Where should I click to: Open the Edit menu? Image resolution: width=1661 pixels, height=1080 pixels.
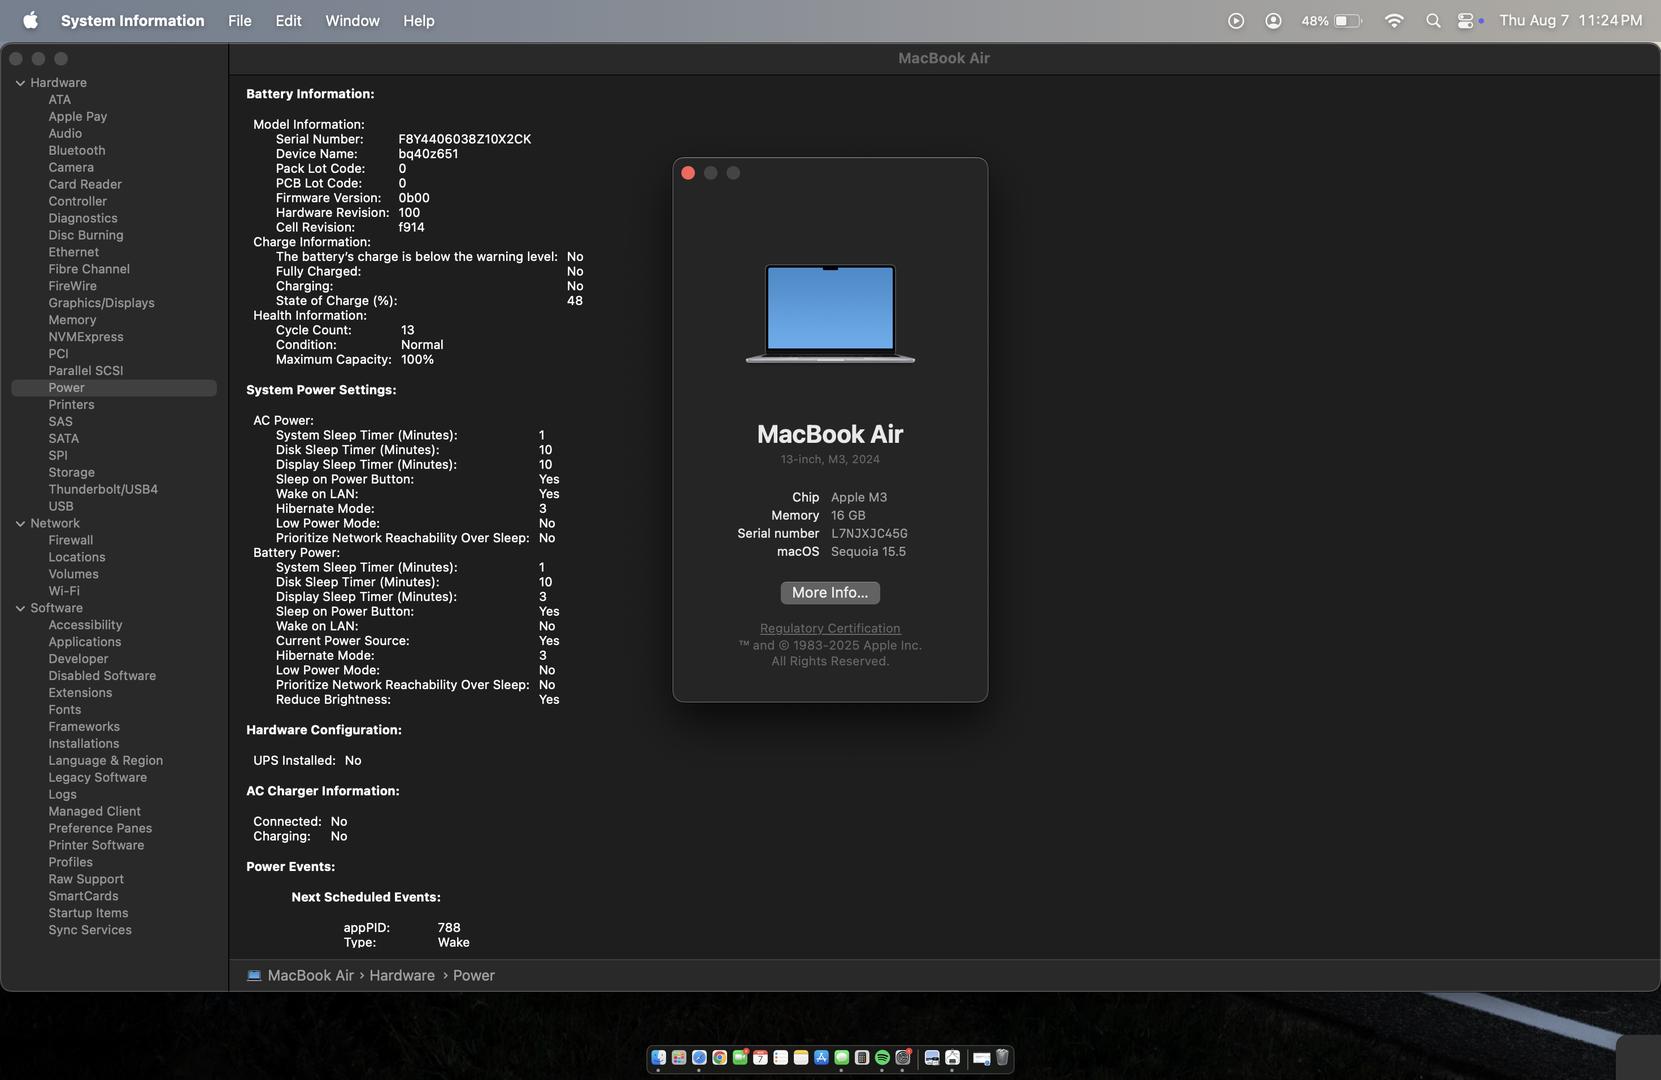[x=288, y=20]
